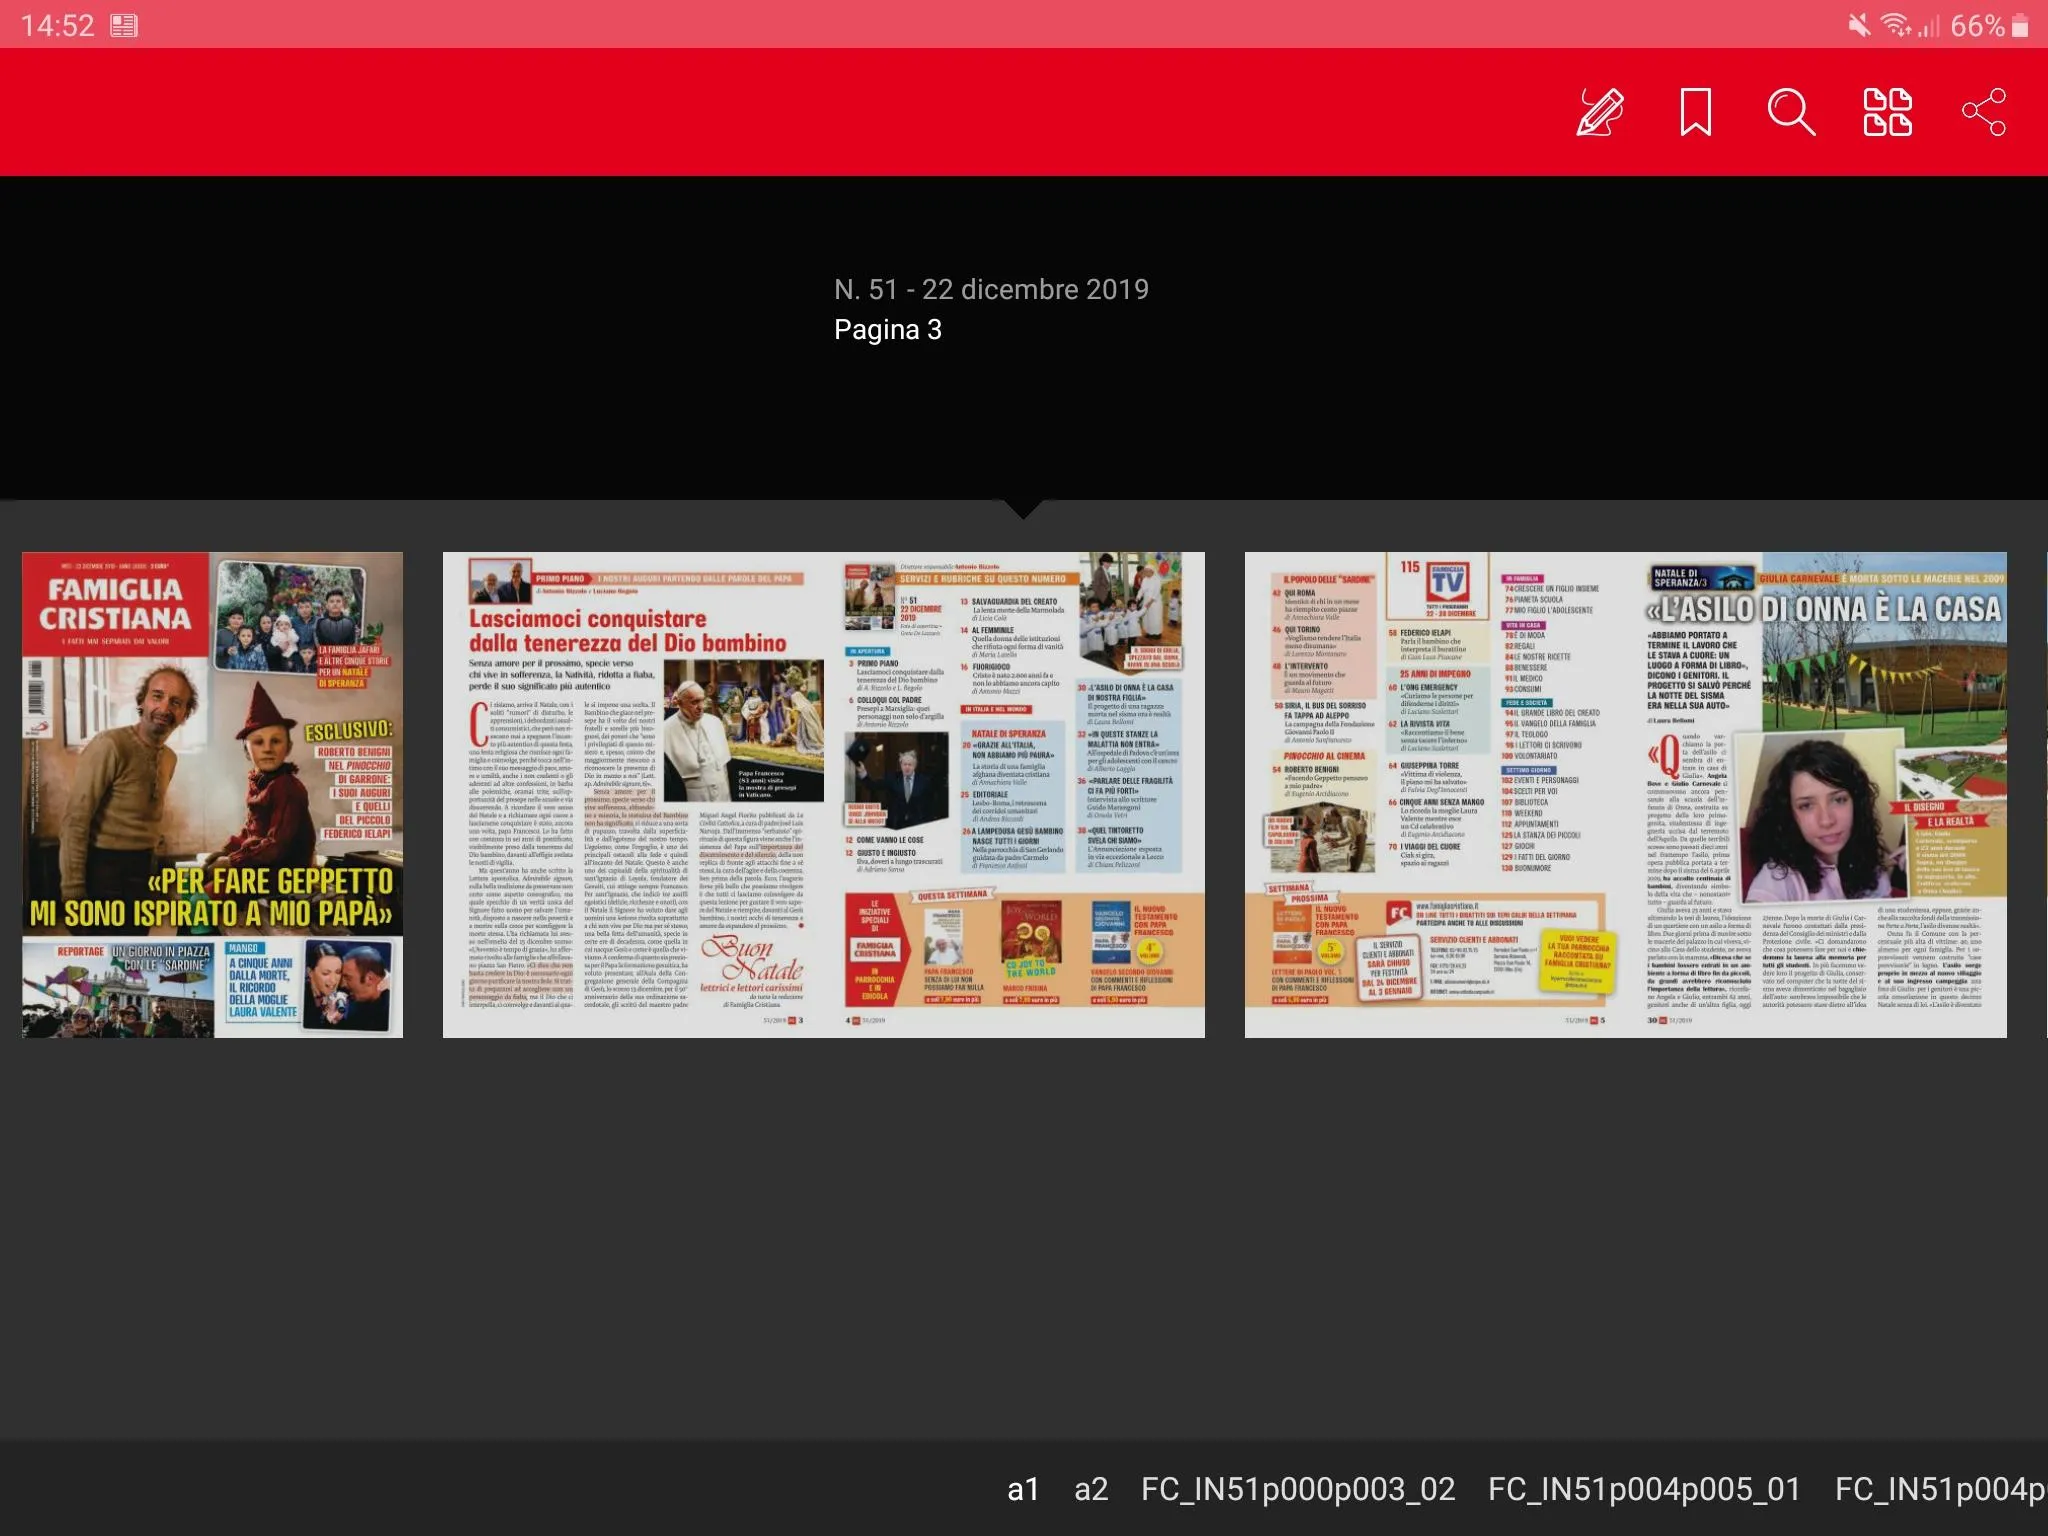Tap the 'Pagina 3' label
The height and width of the screenshot is (1536, 2048).
(888, 330)
